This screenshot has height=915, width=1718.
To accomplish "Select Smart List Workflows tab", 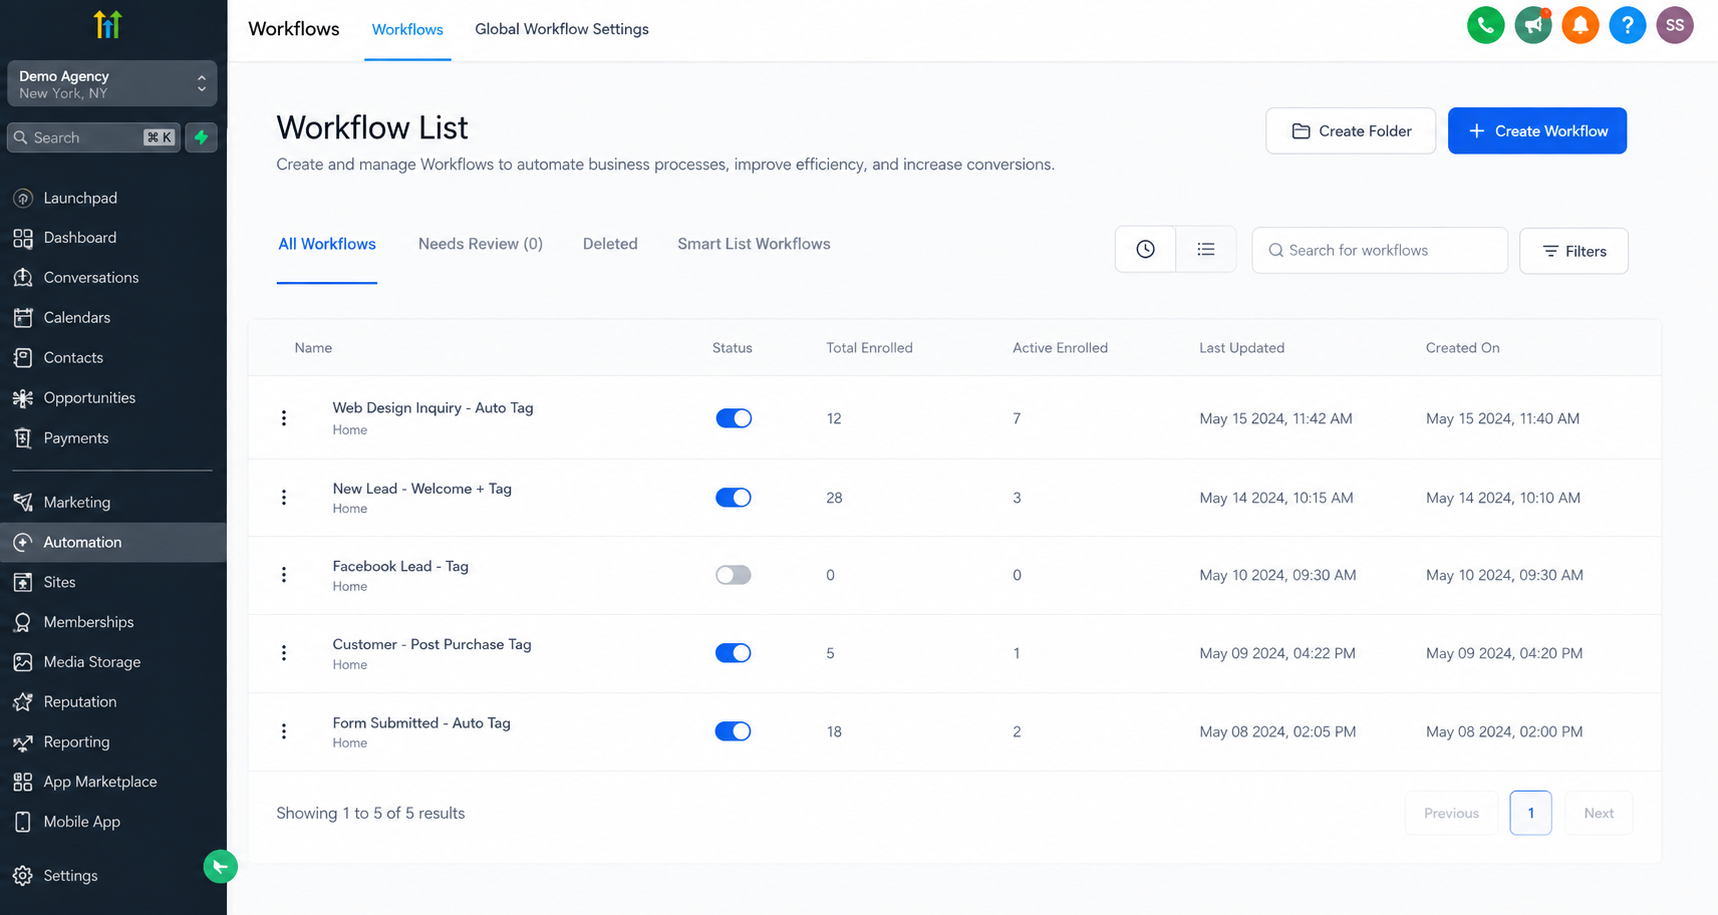I will pyautogui.click(x=754, y=244).
